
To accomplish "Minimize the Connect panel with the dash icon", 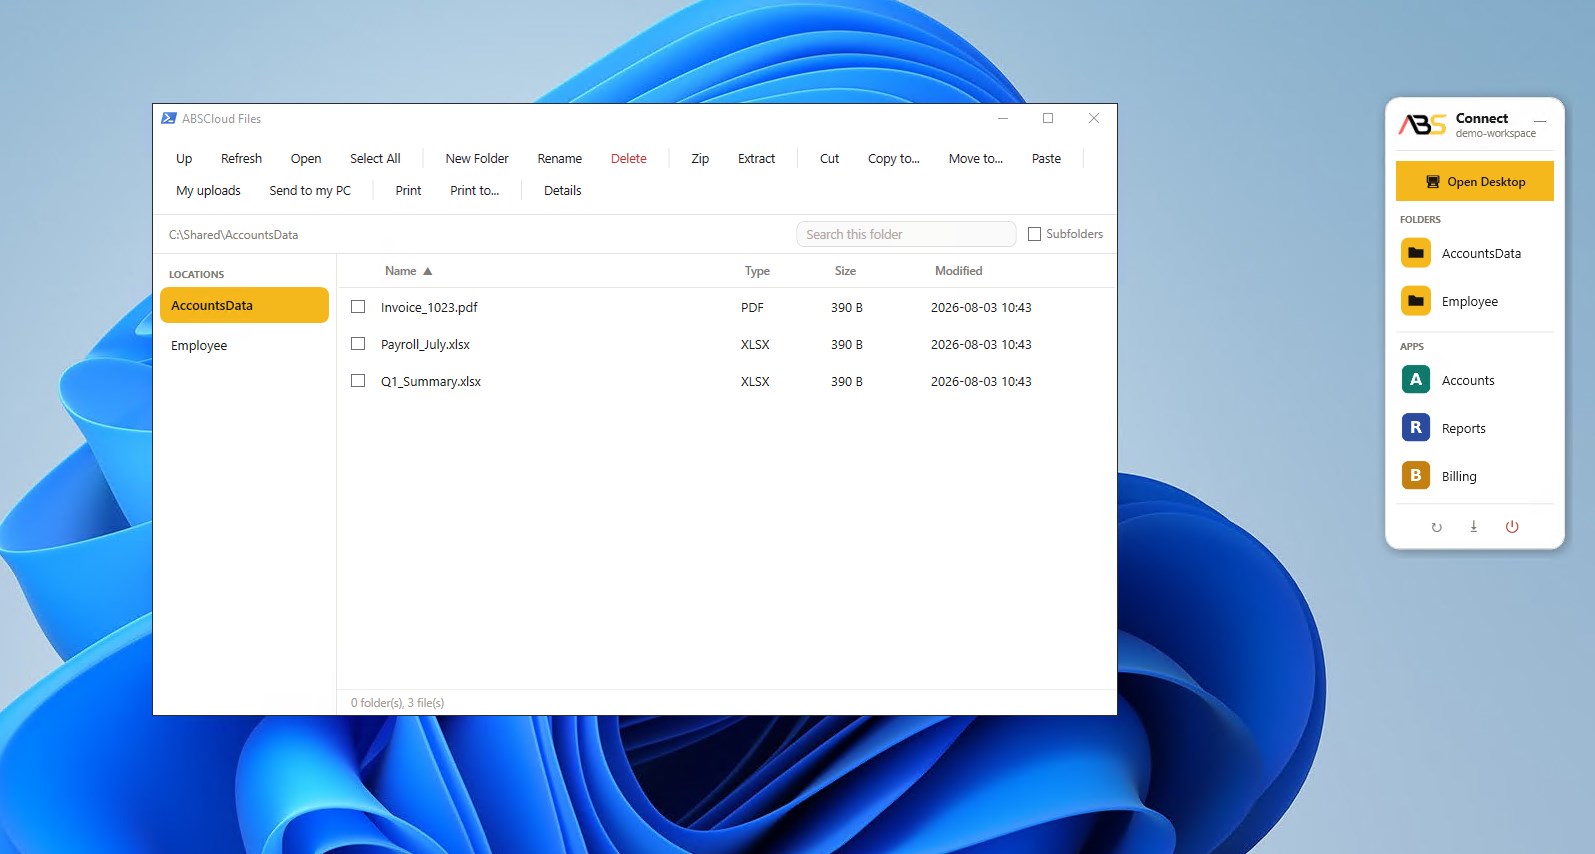I will 1540,122.
